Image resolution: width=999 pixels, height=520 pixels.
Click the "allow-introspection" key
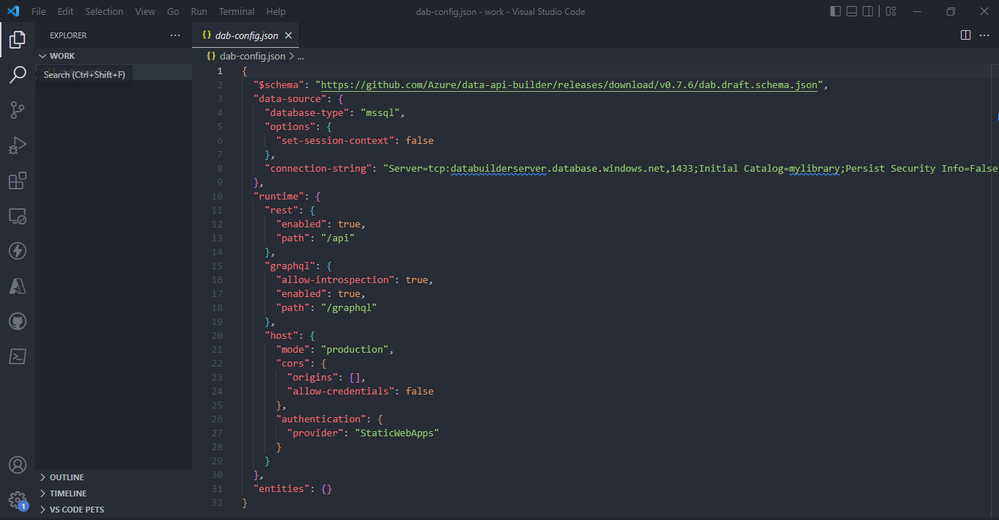click(335, 280)
